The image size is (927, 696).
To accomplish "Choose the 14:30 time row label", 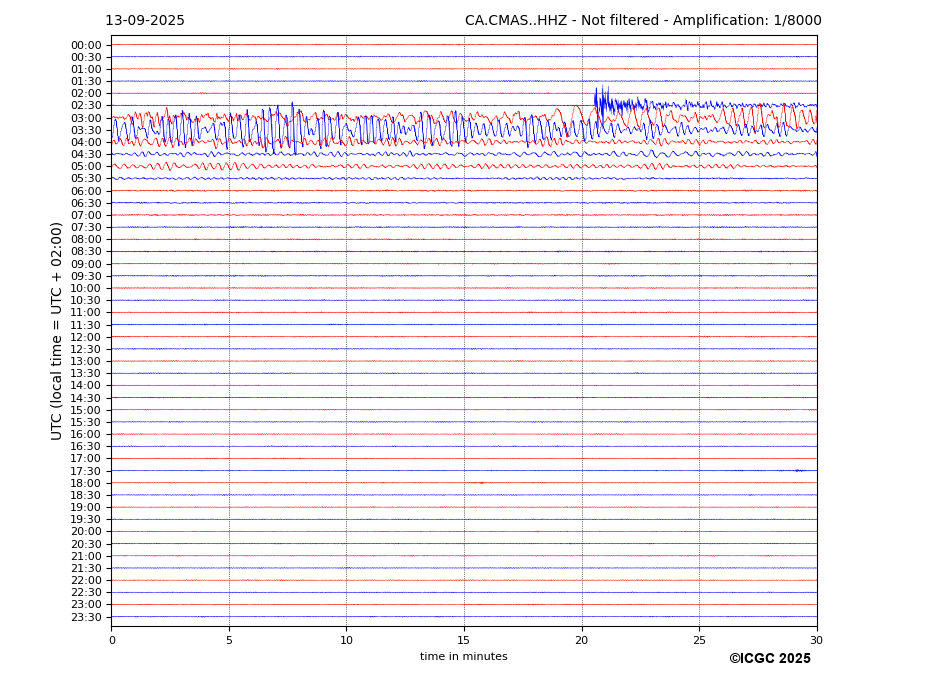I will 86,398.
